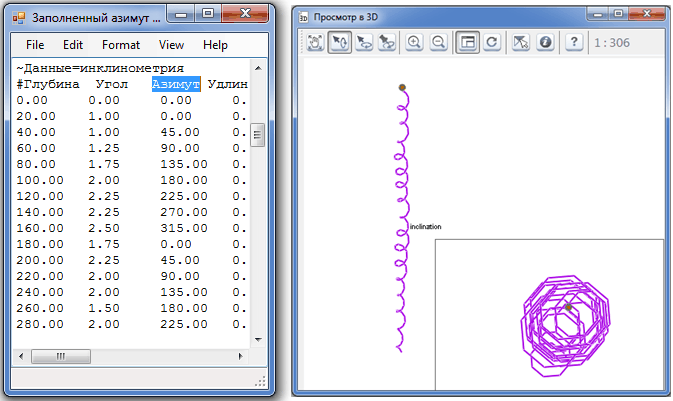Select the active rotate cursor tool
The image size is (673, 401).
(x=339, y=42)
